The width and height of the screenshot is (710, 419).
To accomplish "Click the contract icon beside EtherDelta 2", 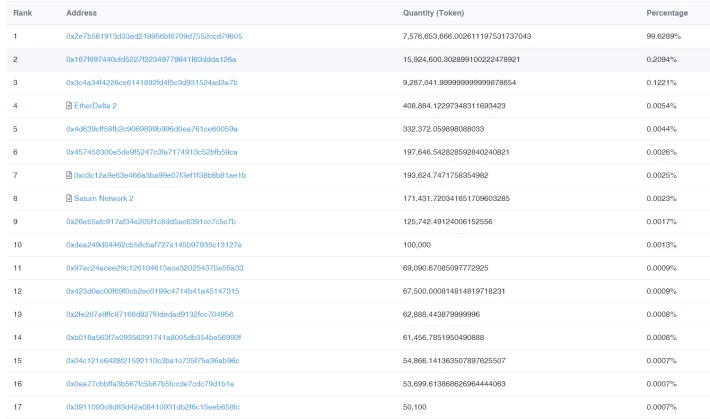I will [69, 106].
